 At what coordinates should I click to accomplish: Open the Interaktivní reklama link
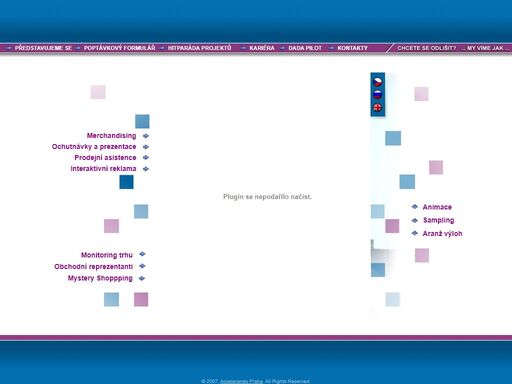[x=103, y=169]
